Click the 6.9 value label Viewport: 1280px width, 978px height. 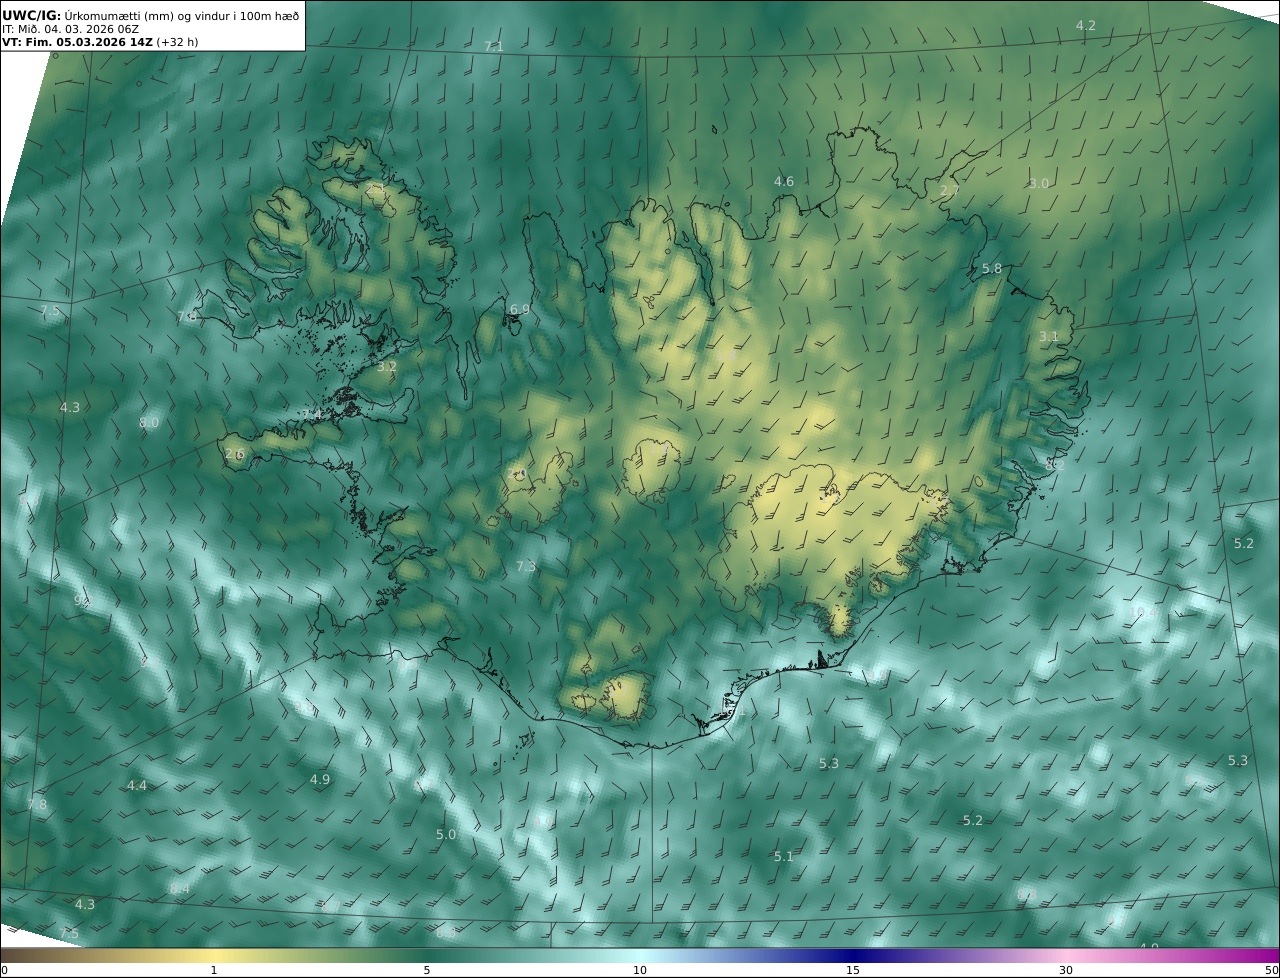tap(520, 309)
